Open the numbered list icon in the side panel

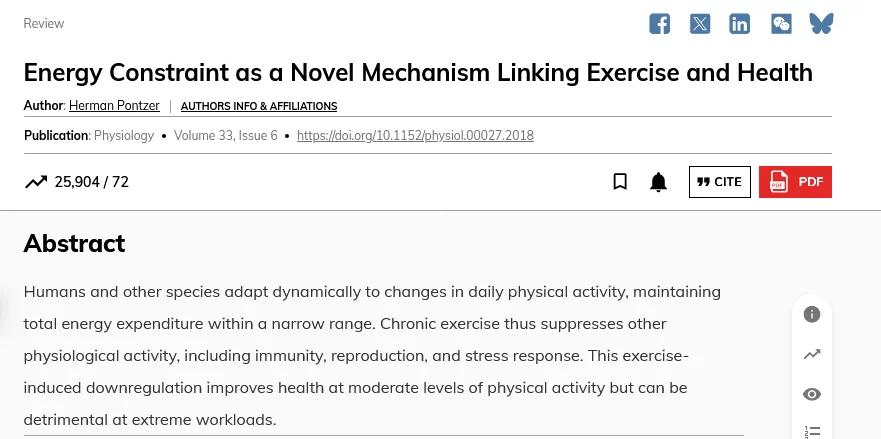tap(812, 432)
